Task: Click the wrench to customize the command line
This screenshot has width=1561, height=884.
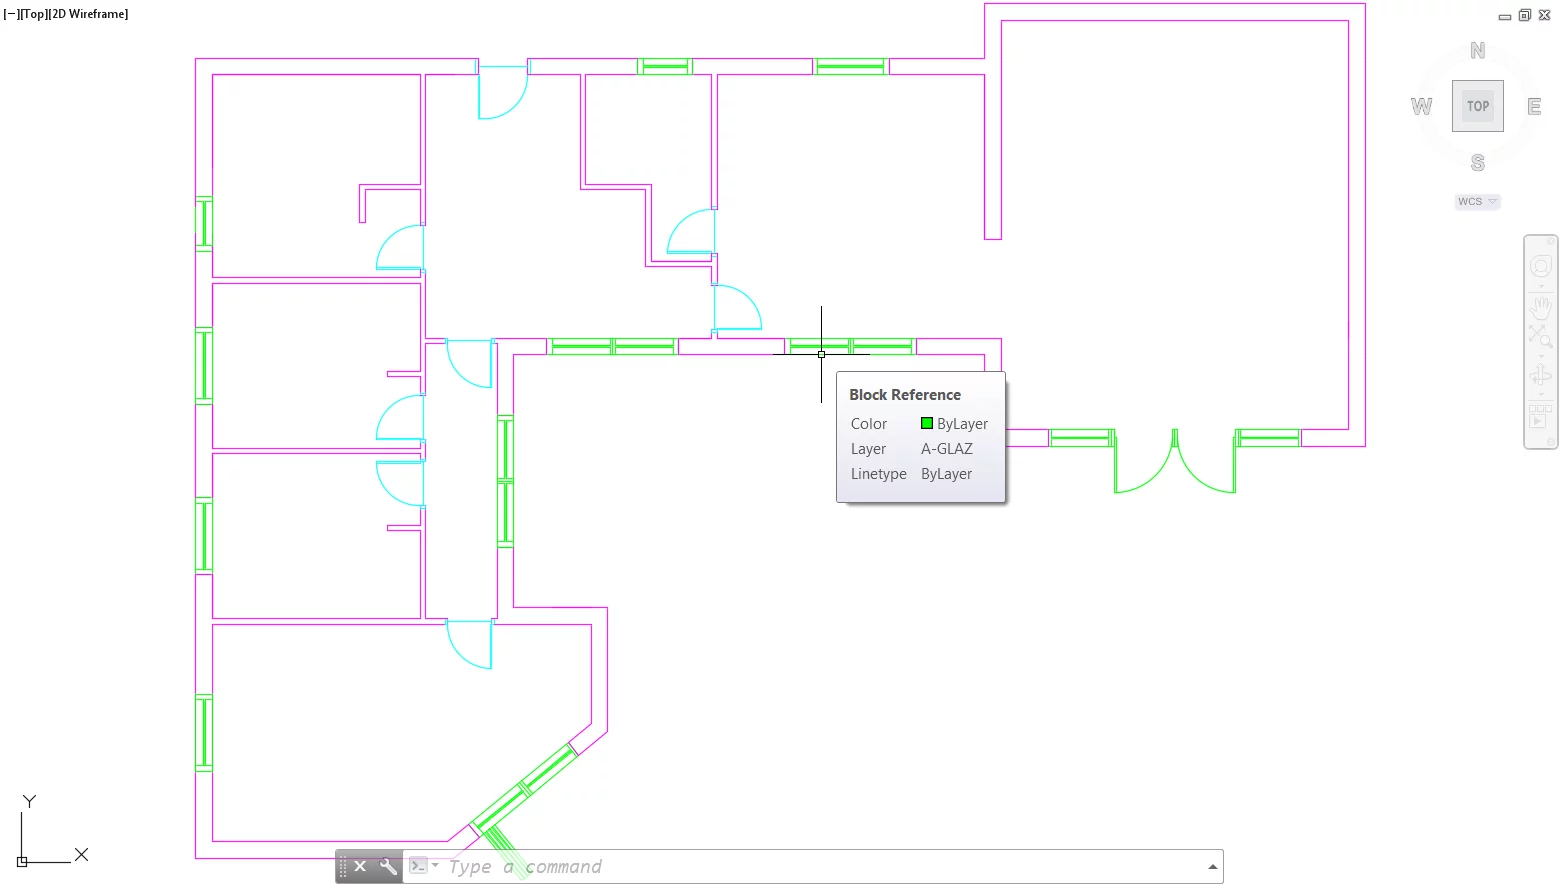Action: [387, 866]
